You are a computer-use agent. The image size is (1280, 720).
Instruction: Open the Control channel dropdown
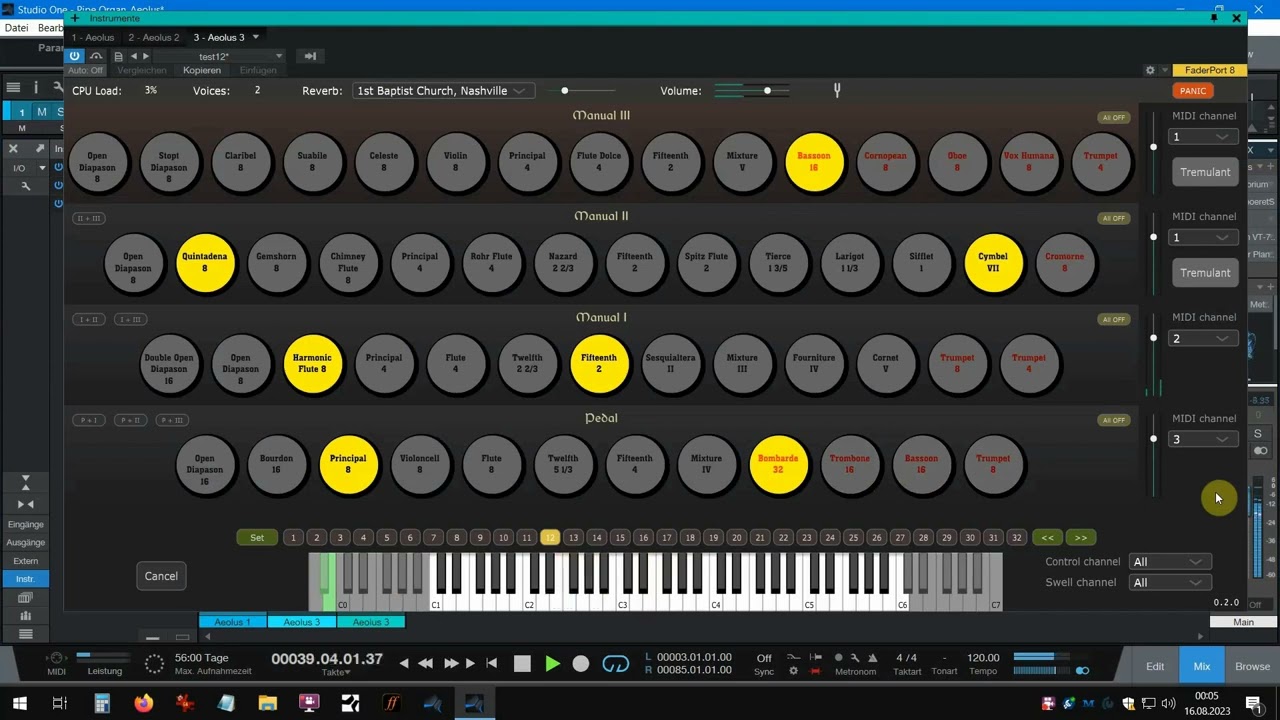pyautogui.click(x=1170, y=562)
